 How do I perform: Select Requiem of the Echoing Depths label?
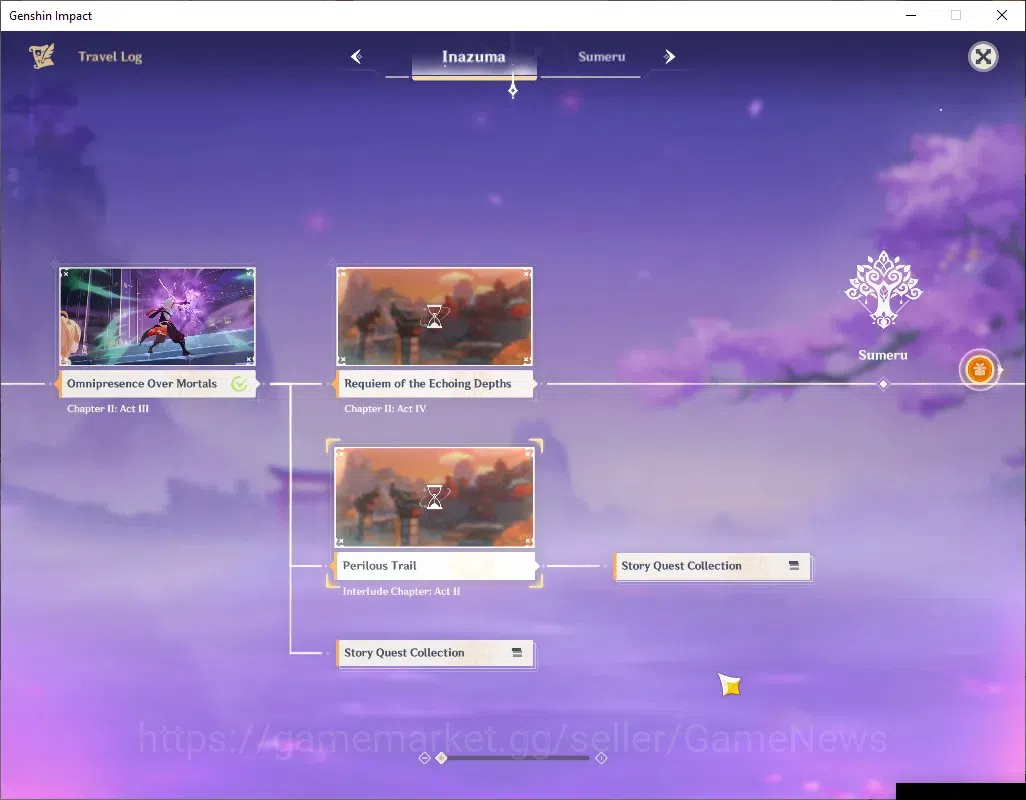(x=434, y=384)
